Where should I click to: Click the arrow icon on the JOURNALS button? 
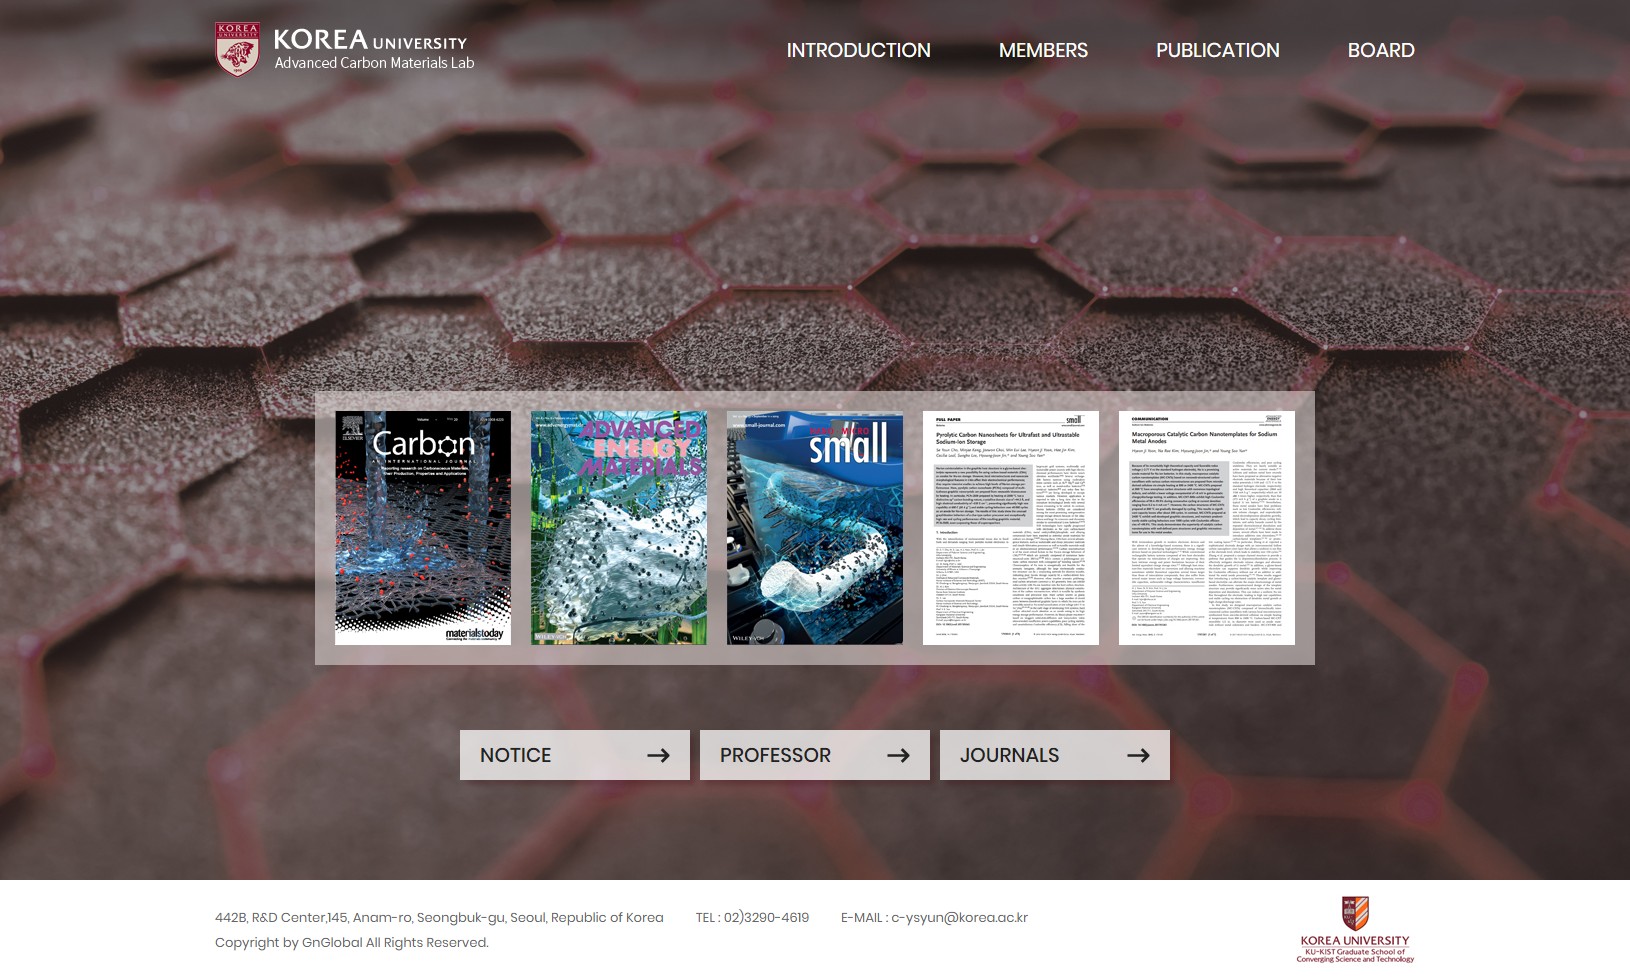[1138, 755]
